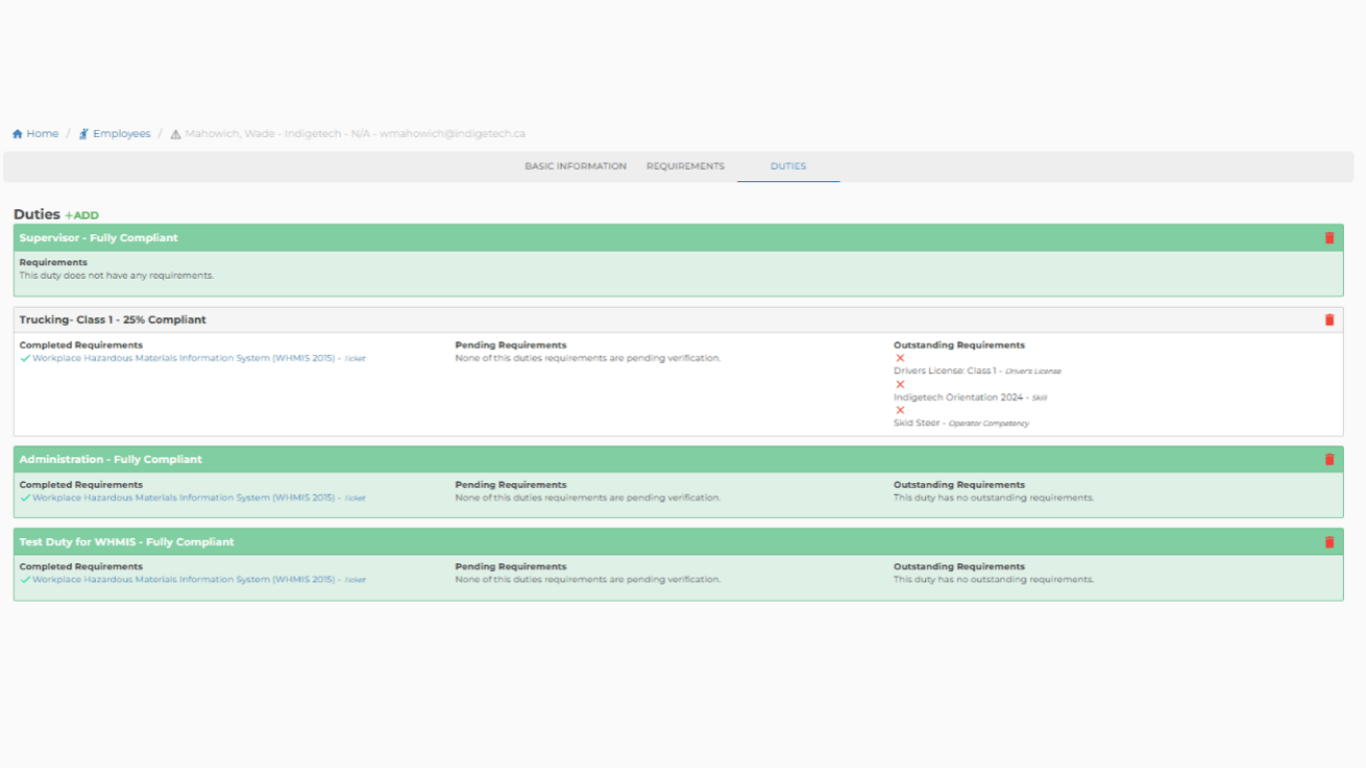
Task: Click the Home house icon in breadcrumb
Action: [17, 134]
